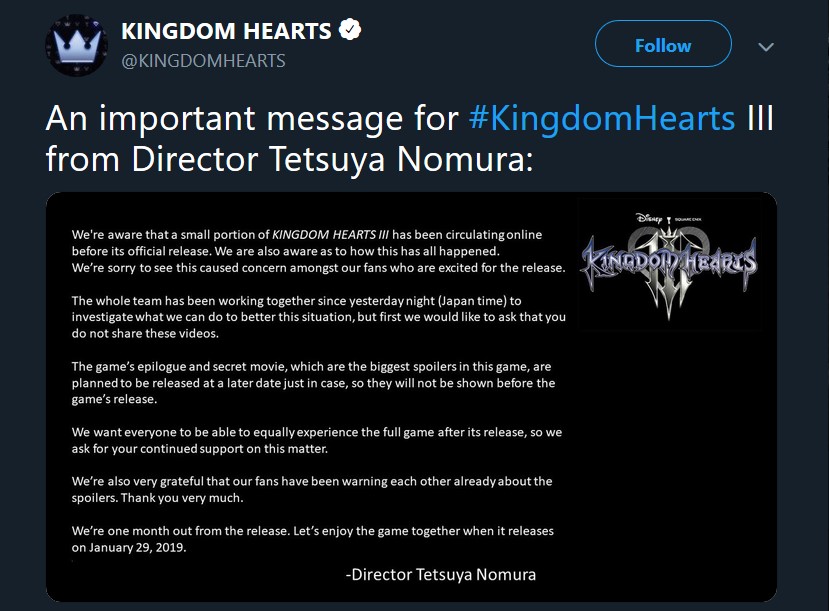
Task: Click the paragraph beginning "The whole team"
Action: 320,317
